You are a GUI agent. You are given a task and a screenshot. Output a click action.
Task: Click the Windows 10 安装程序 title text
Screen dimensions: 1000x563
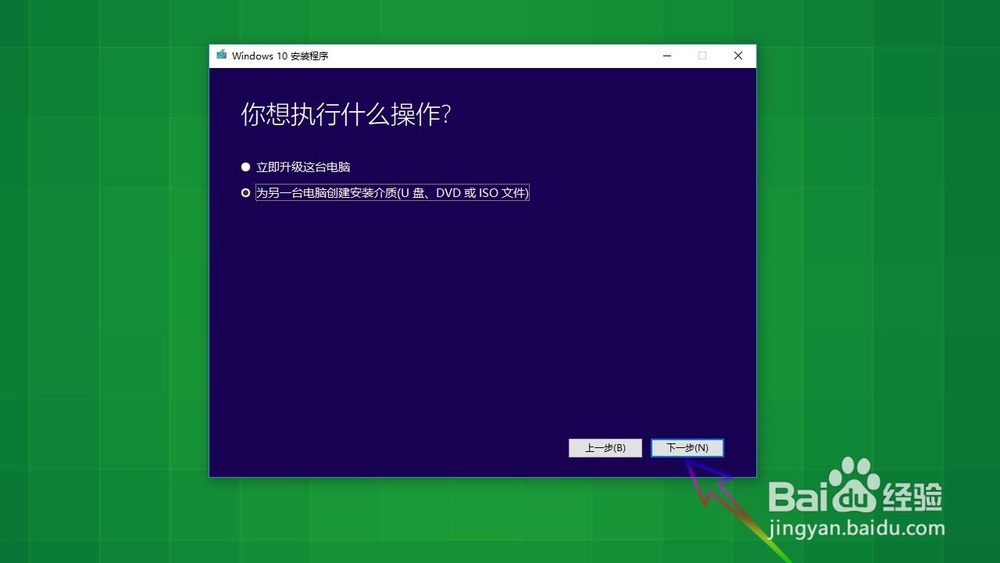point(280,55)
